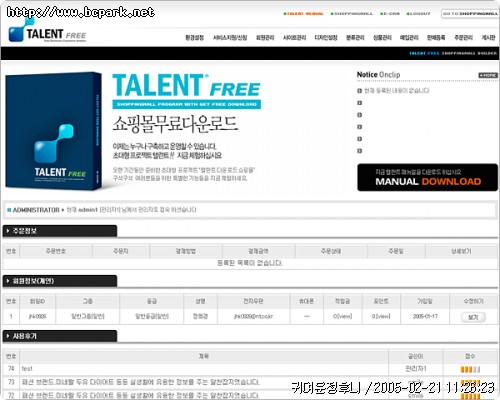Open the 매입관리 menu
Viewport: 500px width, 400px height.
[x=409, y=38]
